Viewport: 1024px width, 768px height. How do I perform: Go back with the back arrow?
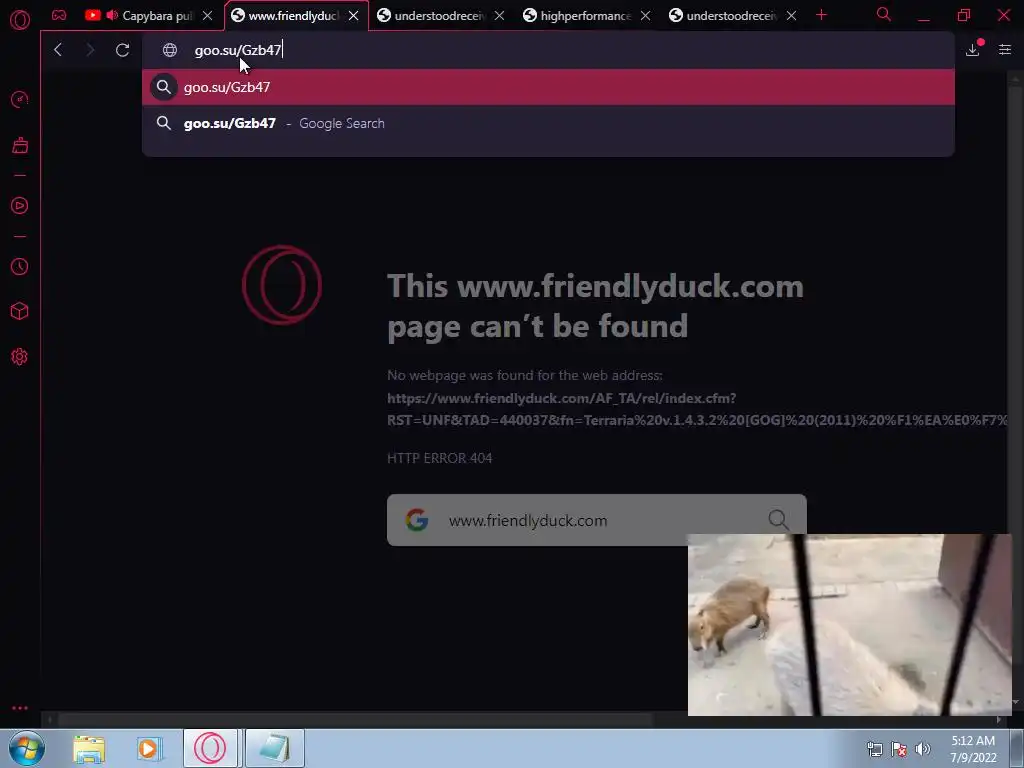(x=58, y=50)
